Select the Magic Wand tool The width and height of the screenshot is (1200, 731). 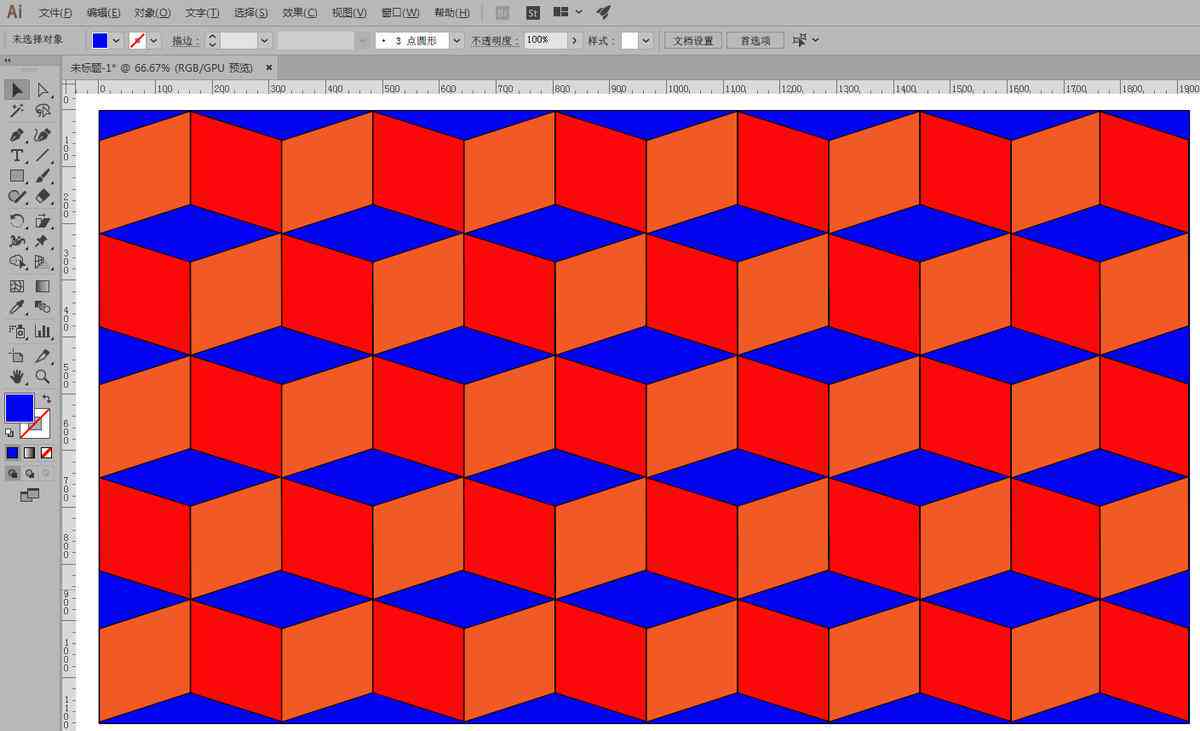17,111
